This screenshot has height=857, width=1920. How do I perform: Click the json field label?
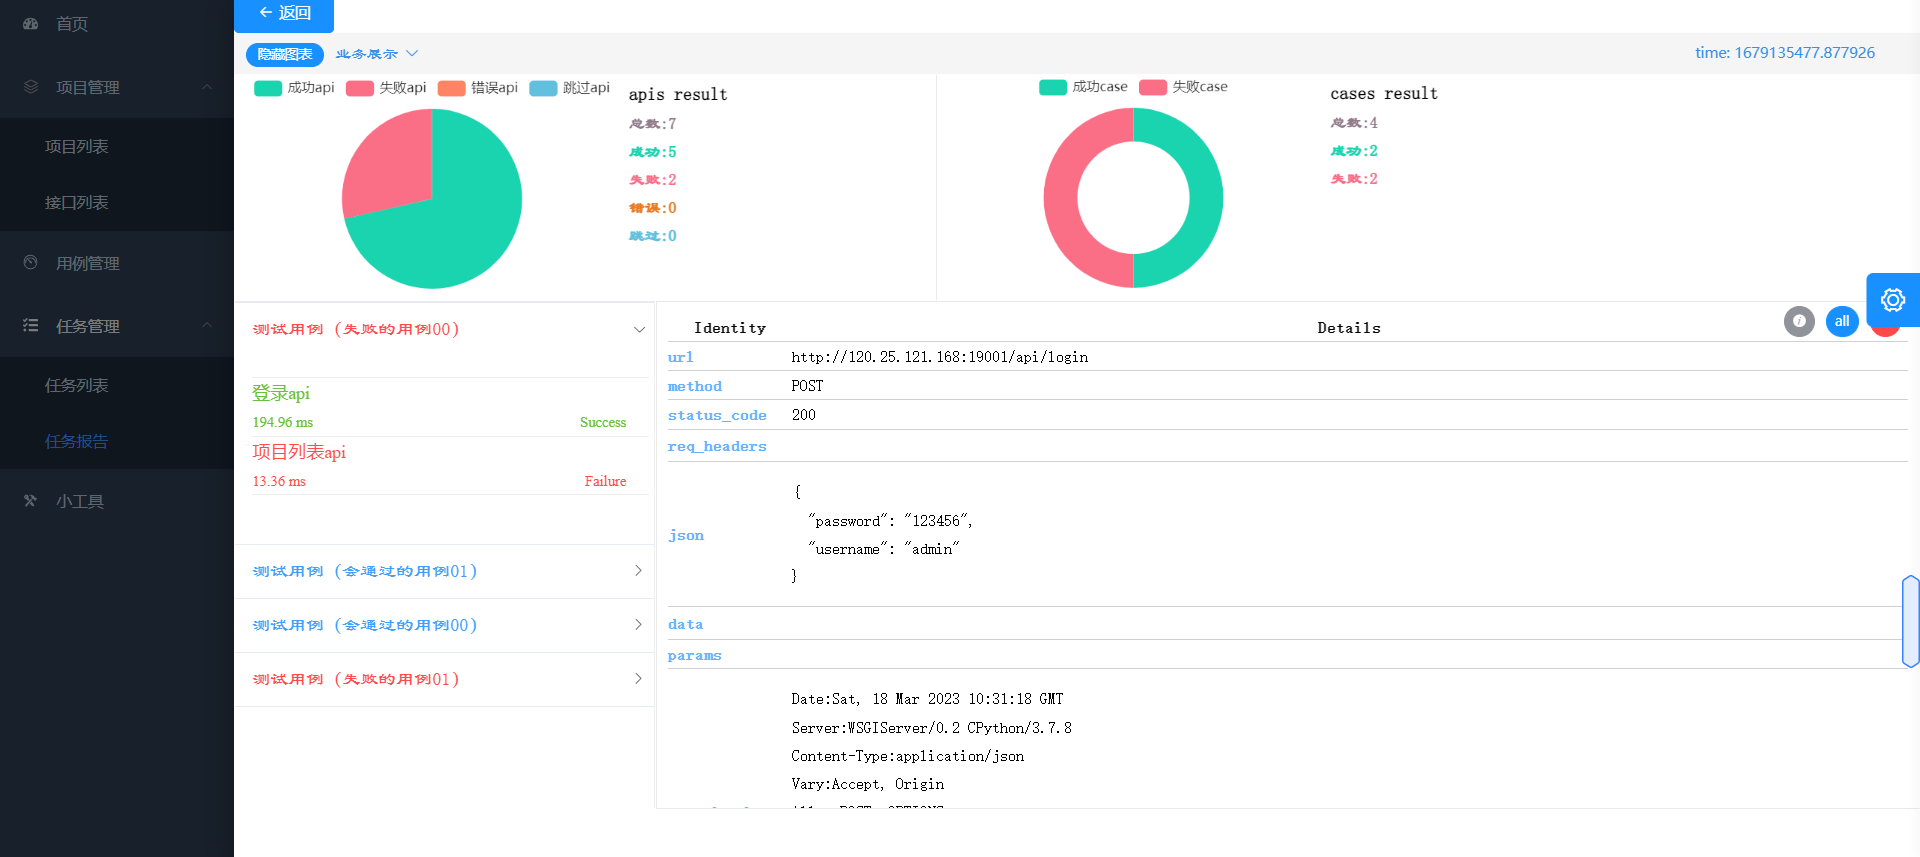click(686, 536)
